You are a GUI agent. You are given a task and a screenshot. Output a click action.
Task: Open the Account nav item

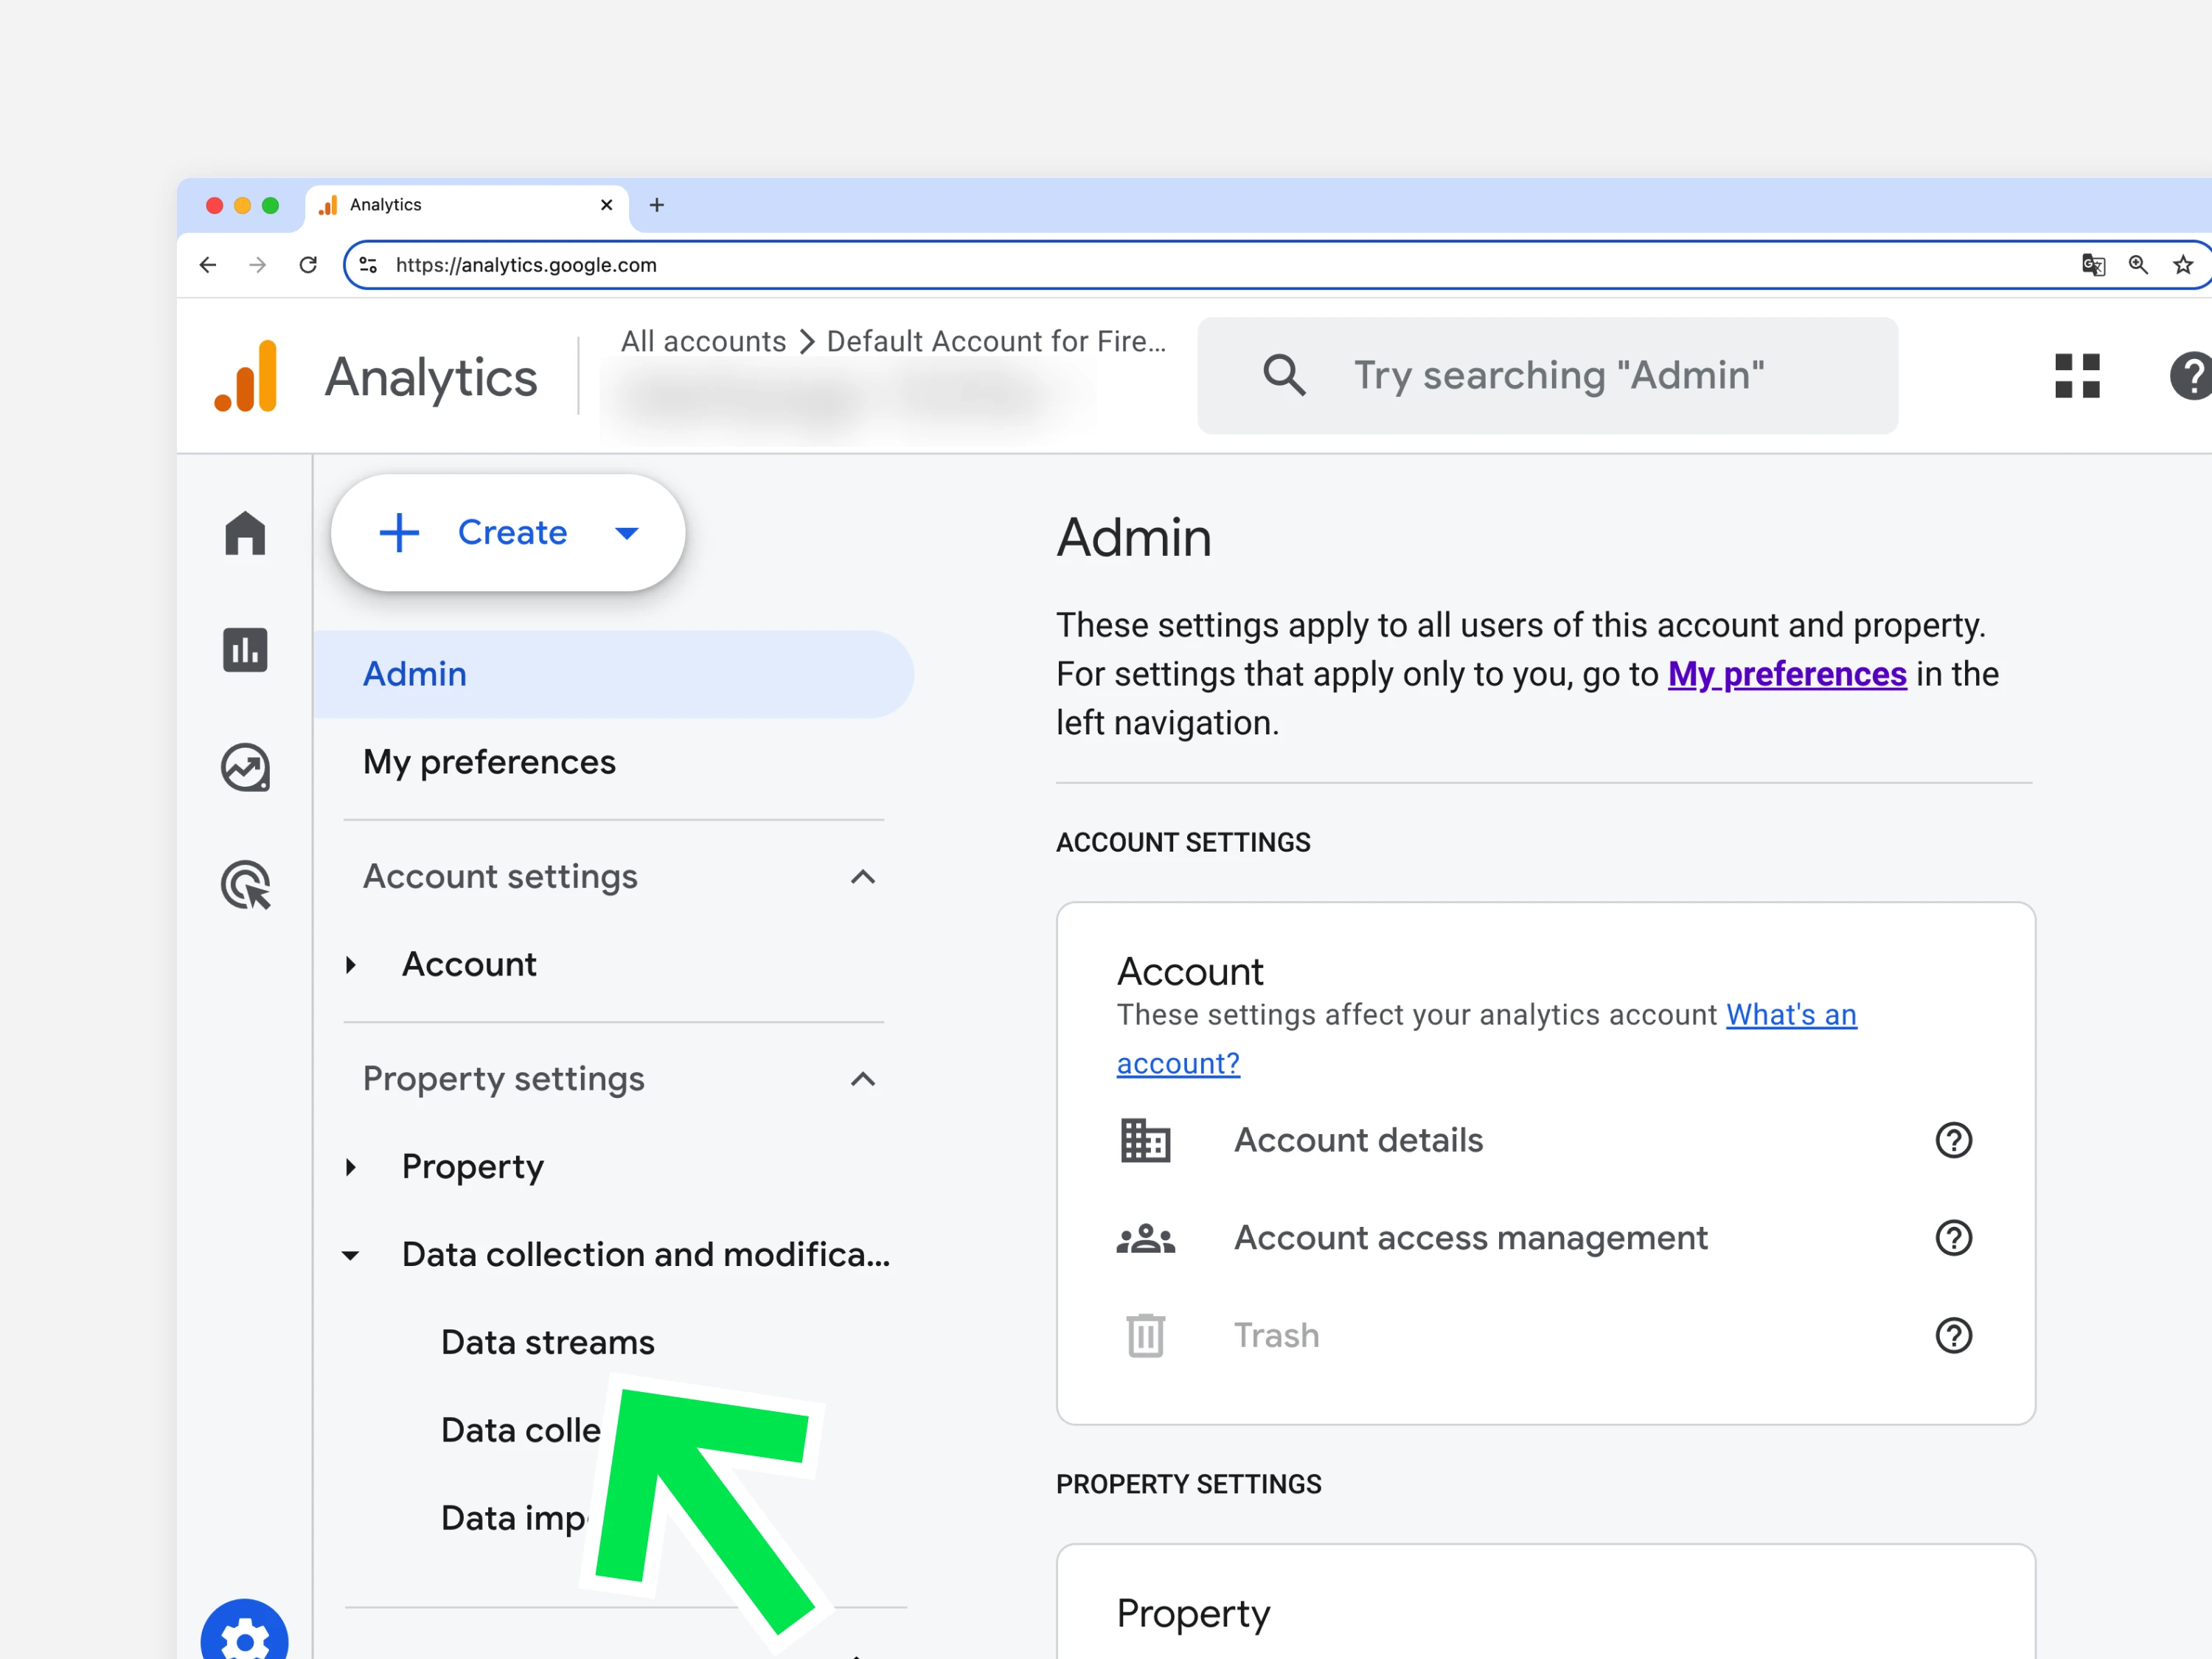coord(469,964)
